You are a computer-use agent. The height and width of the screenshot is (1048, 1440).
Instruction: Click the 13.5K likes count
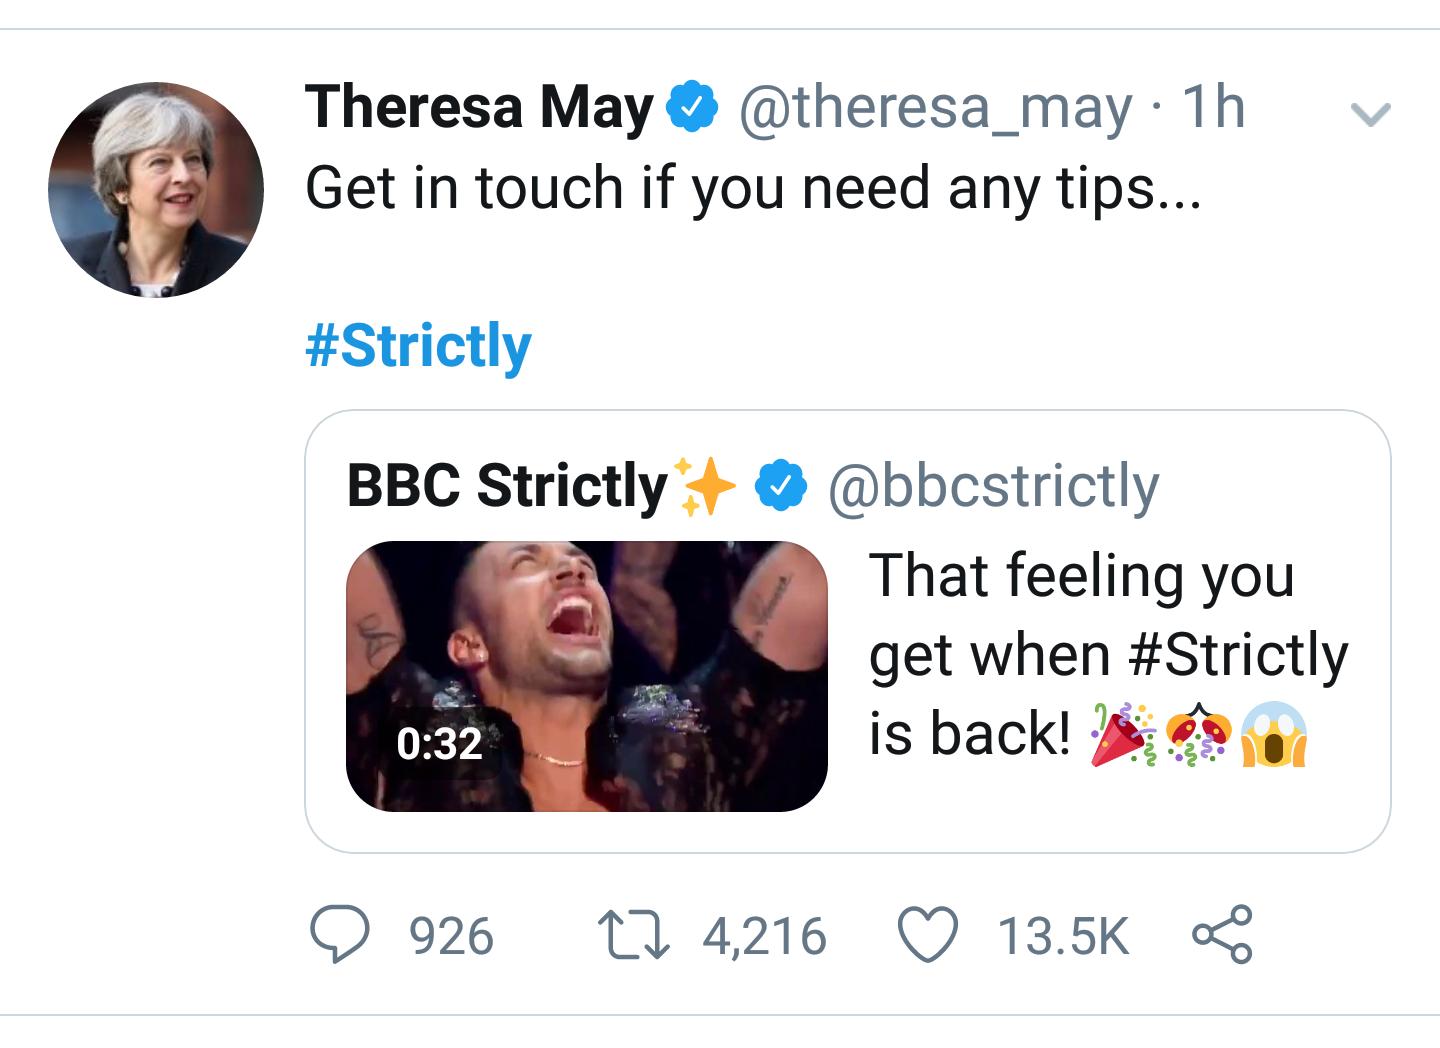click(1063, 937)
